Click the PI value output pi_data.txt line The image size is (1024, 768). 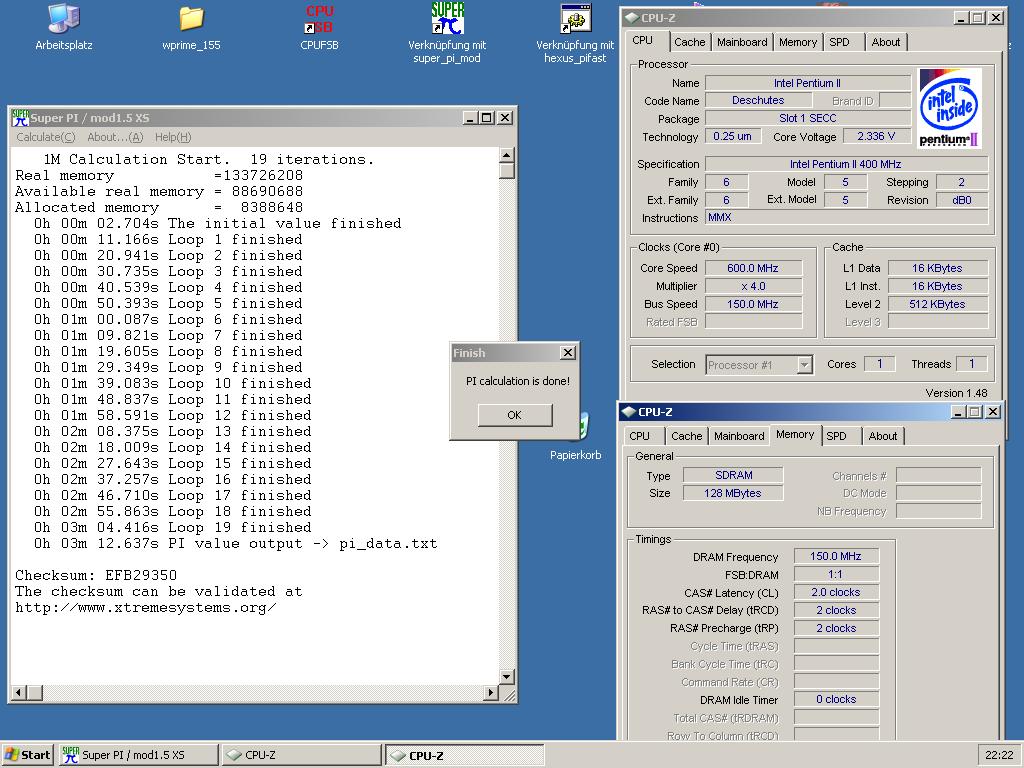tap(236, 544)
